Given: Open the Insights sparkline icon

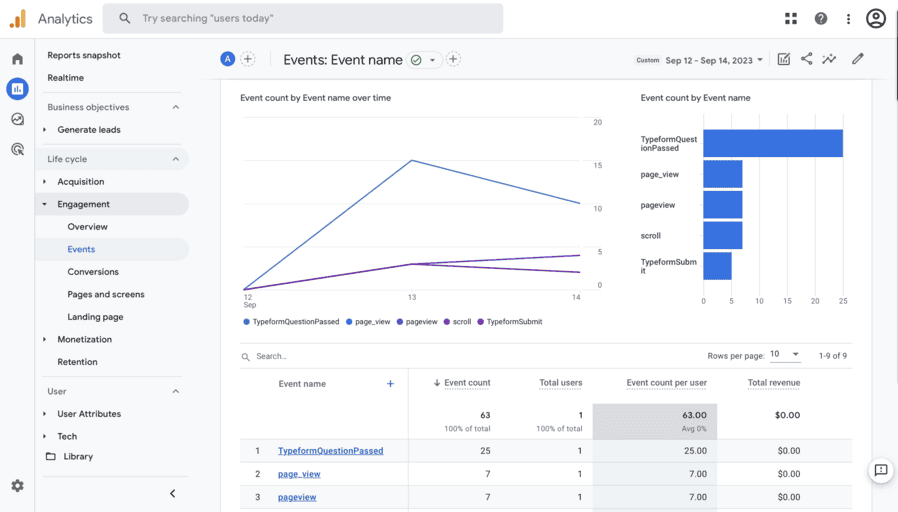Looking at the screenshot, I should click(x=829, y=59).
